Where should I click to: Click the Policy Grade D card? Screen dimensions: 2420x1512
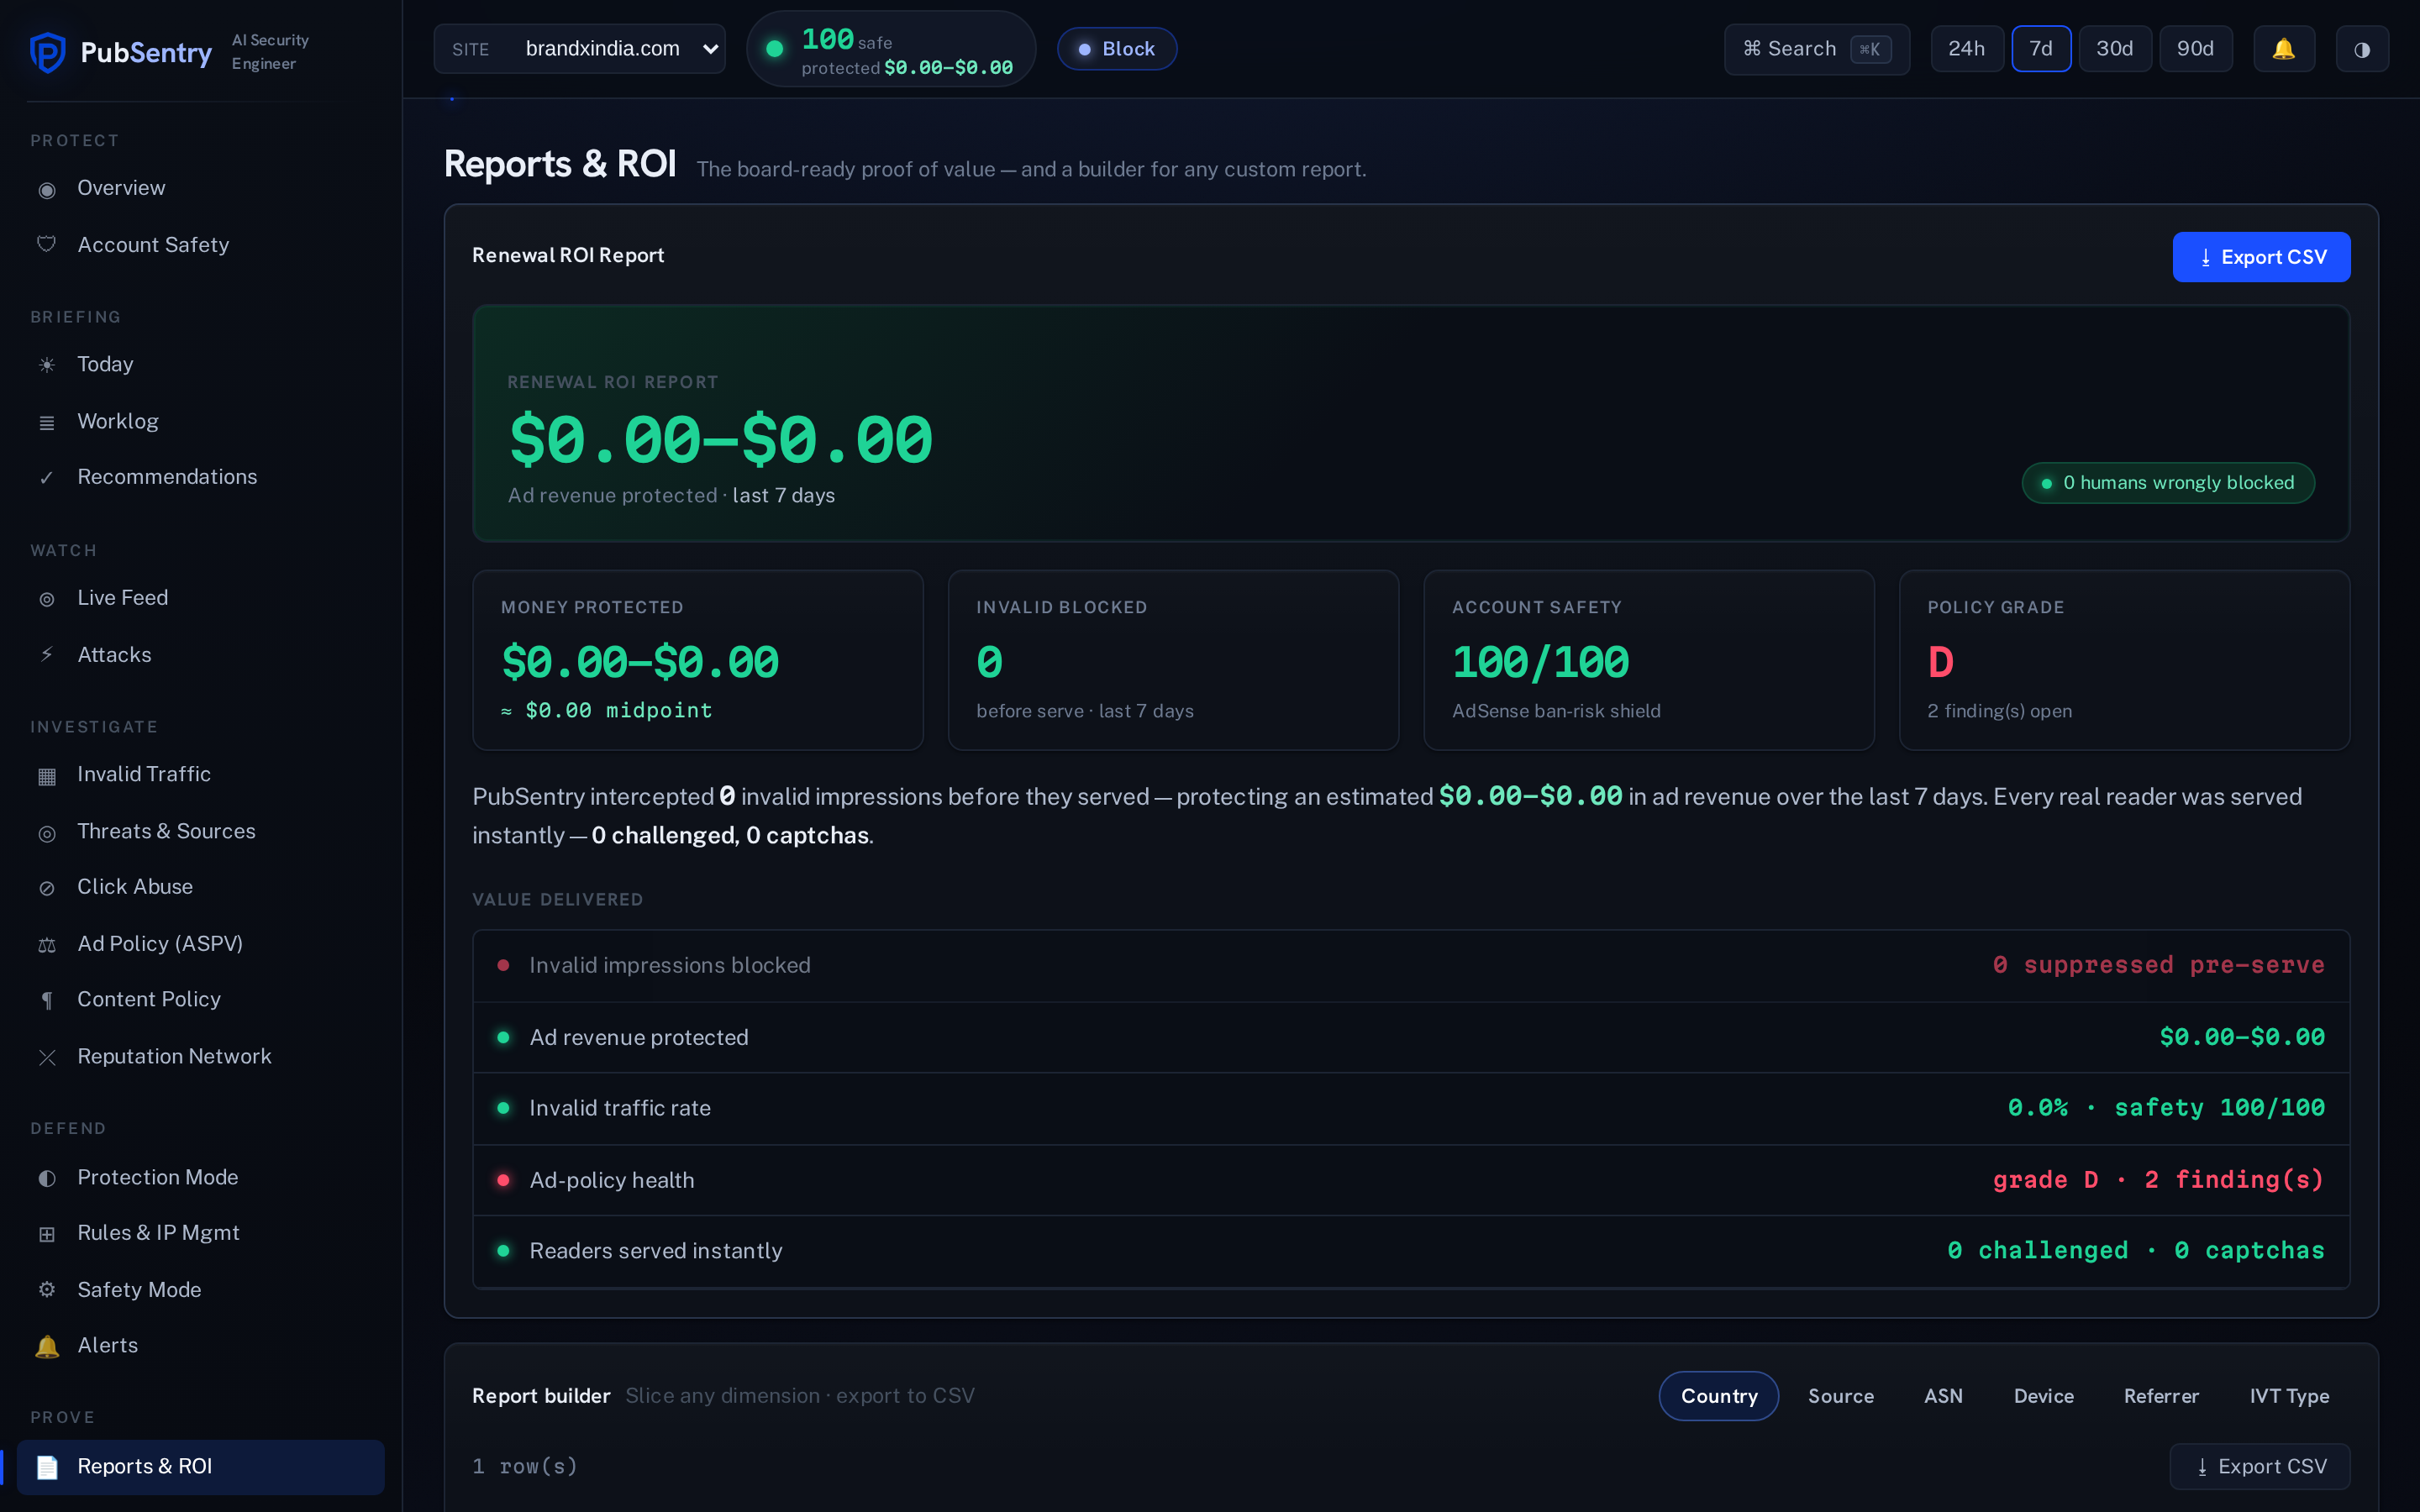click(2125, 660)
